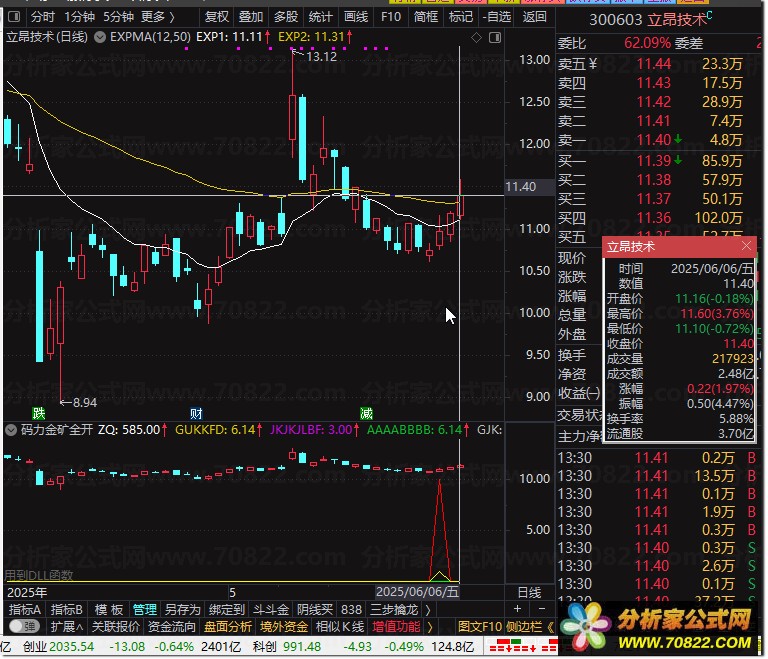Open 盘面分析
768x659 pixels.
228,627
